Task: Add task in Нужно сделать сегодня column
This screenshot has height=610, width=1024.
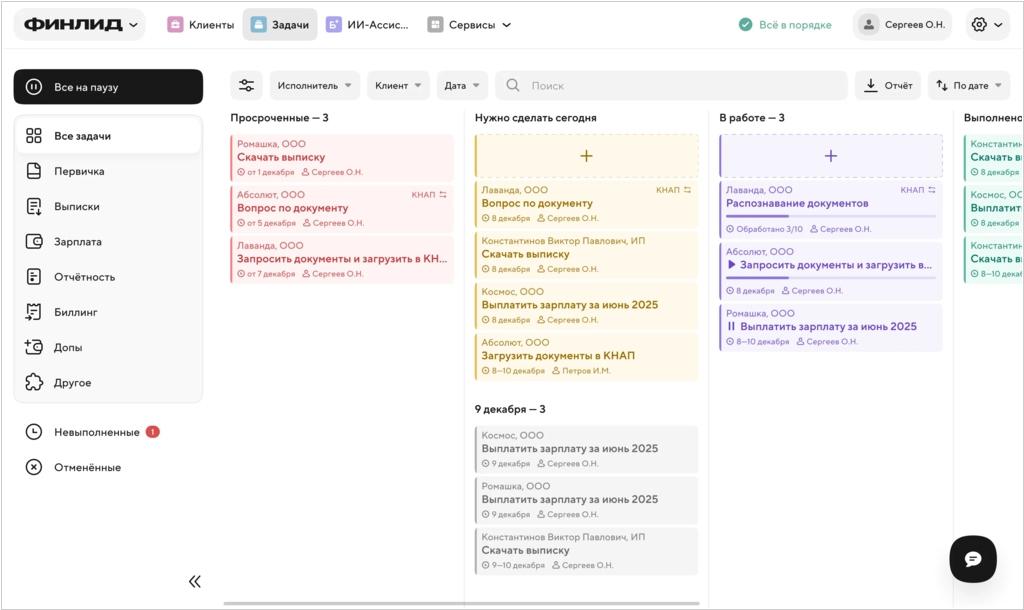Action: tap(586, 156)
